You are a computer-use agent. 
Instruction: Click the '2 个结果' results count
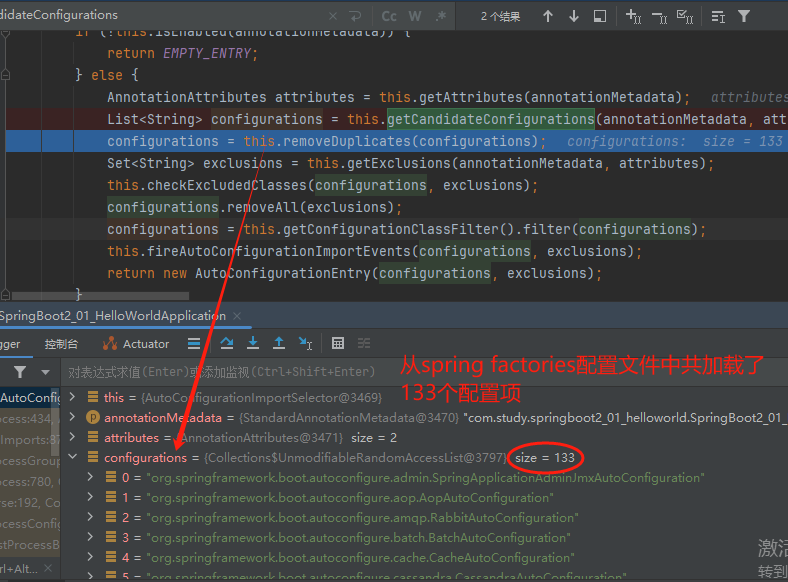pyautogui.click(x=500, y=17)
